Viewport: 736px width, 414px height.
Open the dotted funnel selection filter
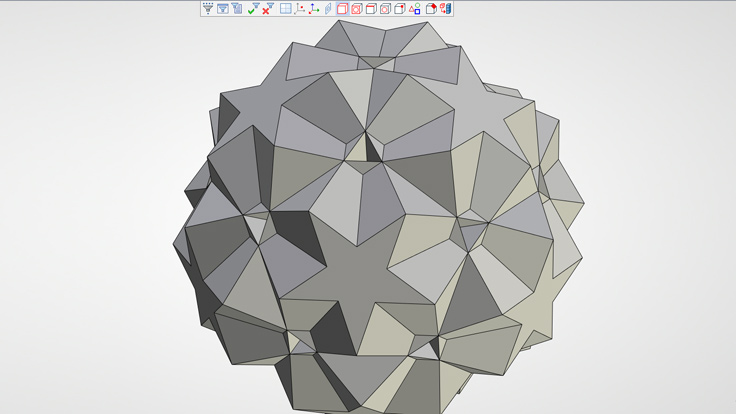(208, 8)
